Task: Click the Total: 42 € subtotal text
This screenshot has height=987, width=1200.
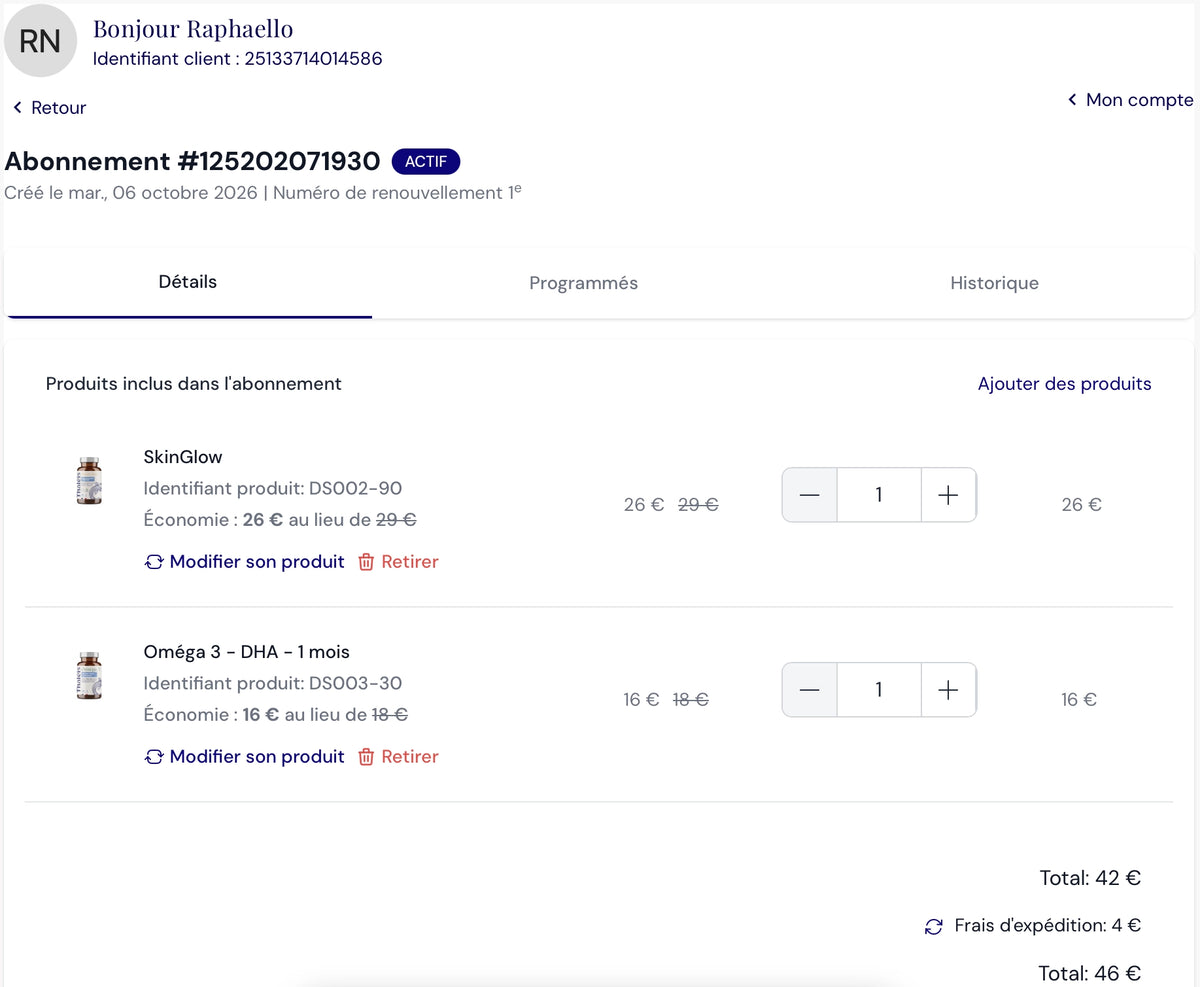Action: 1090,878
